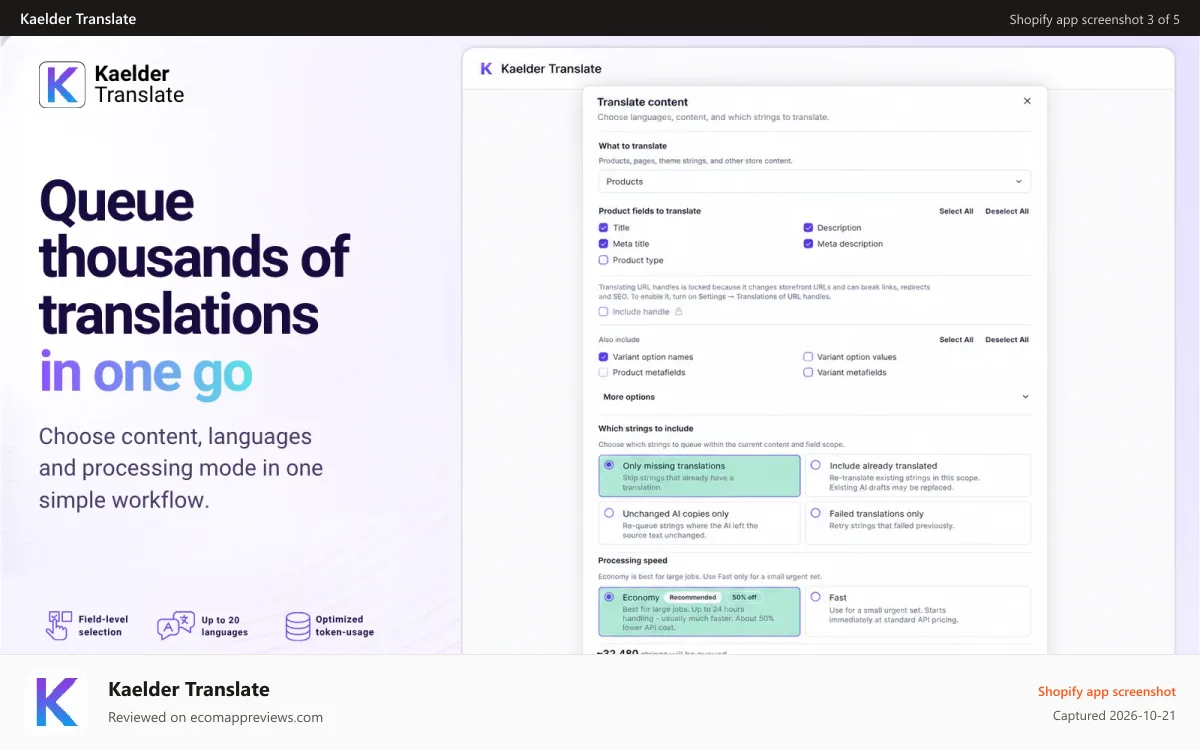Screen dimensions: 1200x750
Task: Choose Unchanged AI copies only
Action: (699, 524)
